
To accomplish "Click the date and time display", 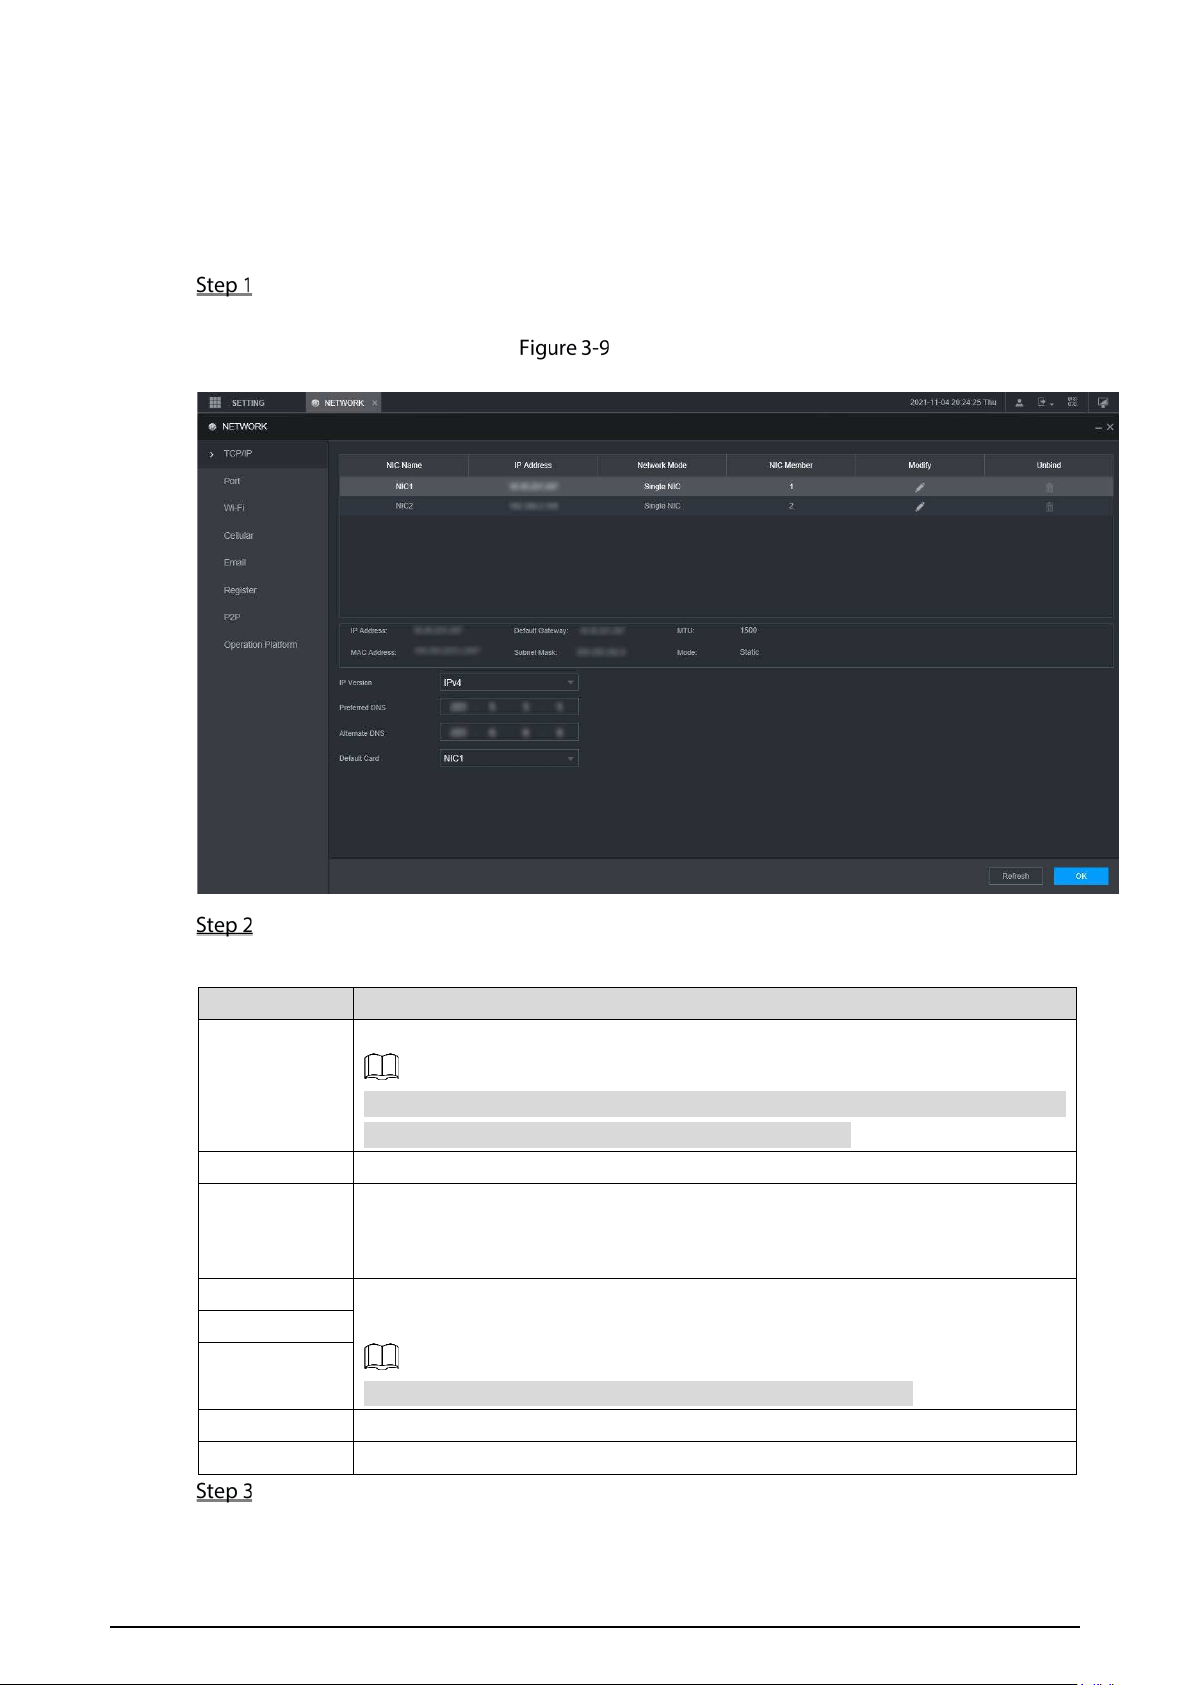I will pos(953,403).
